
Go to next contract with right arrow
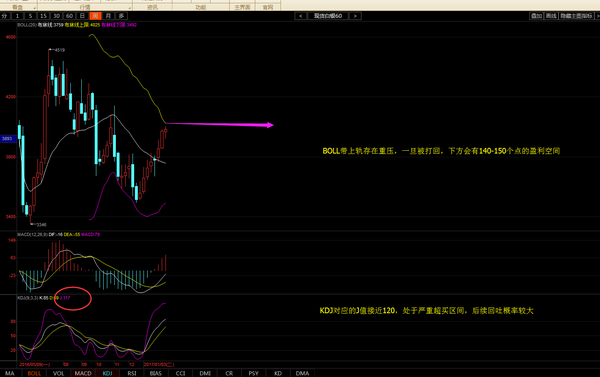click(355, 16)
